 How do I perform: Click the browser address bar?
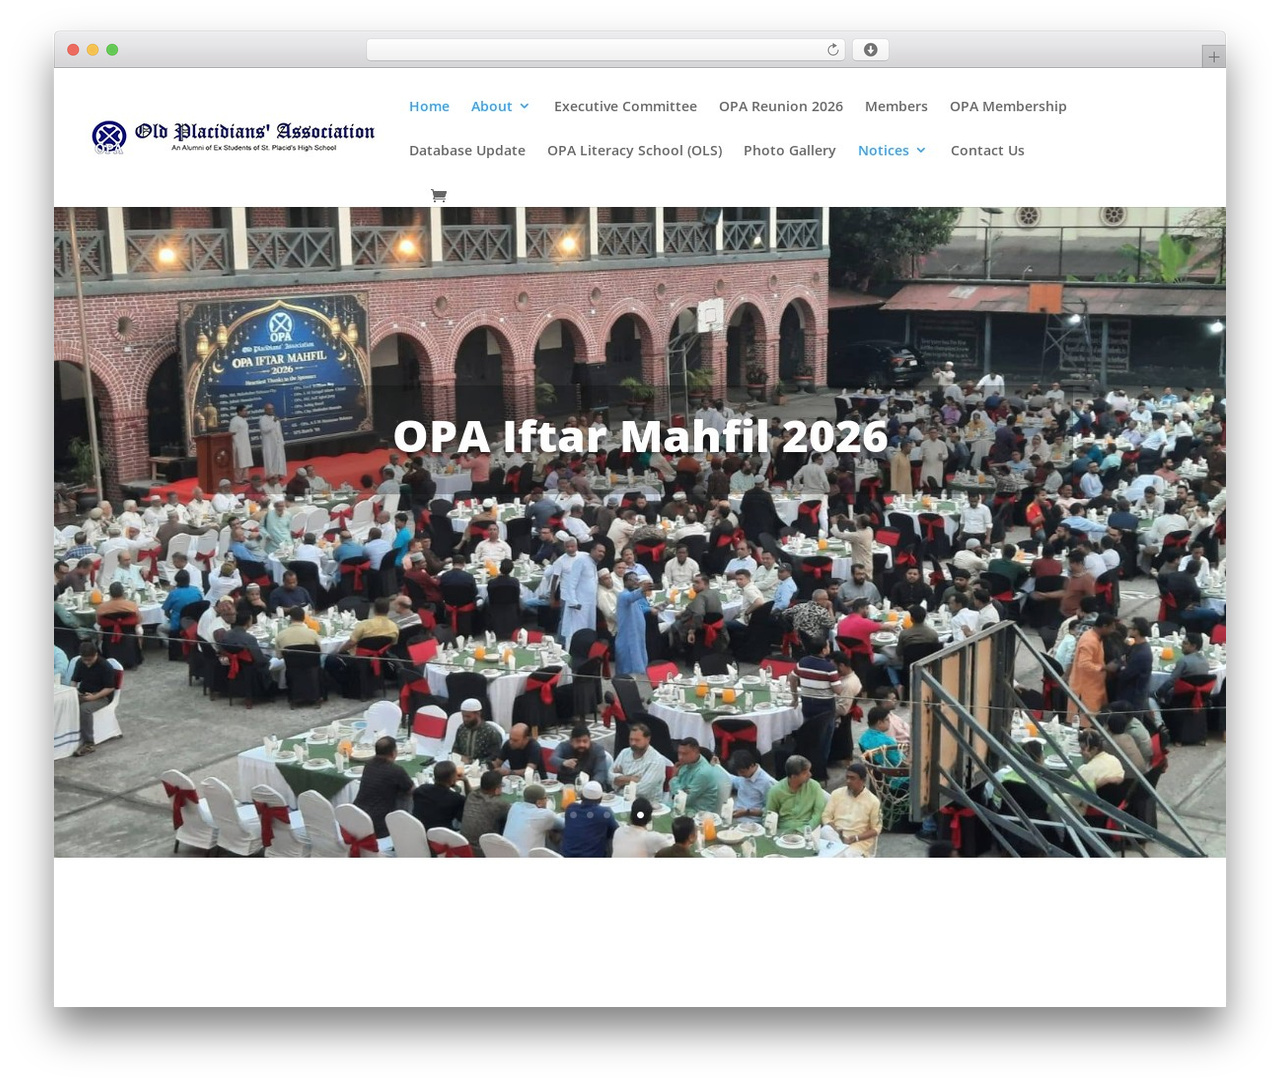click(605, 50)
